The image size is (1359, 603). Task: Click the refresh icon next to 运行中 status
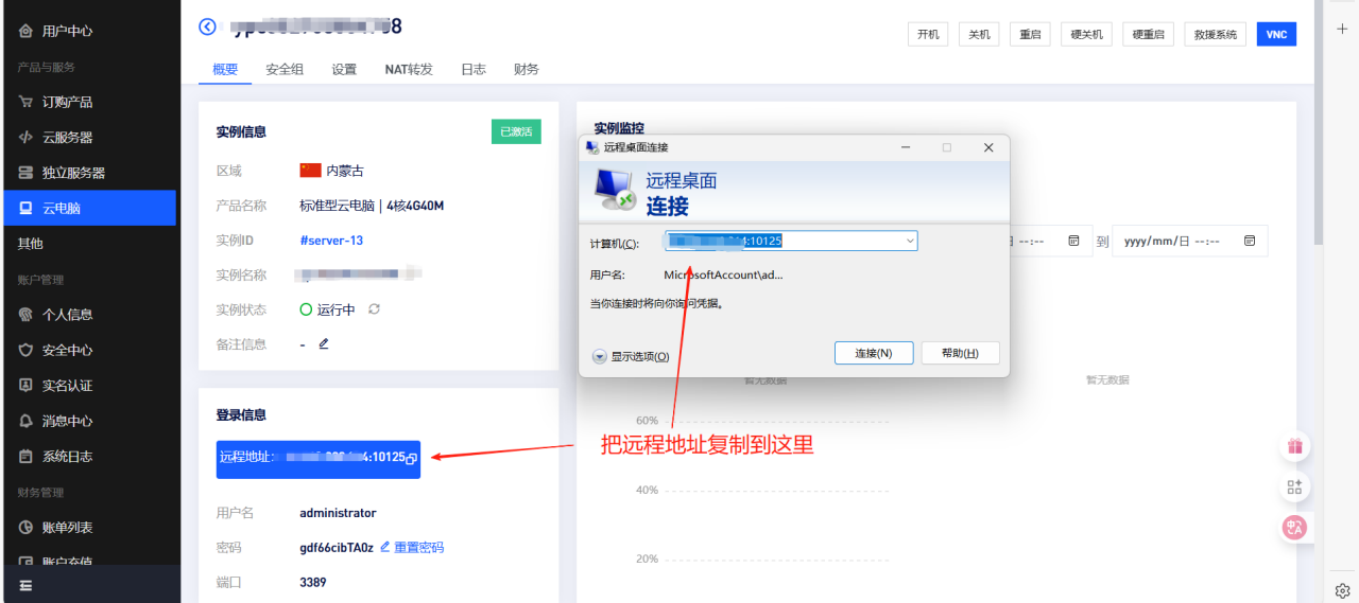point(374,309)
